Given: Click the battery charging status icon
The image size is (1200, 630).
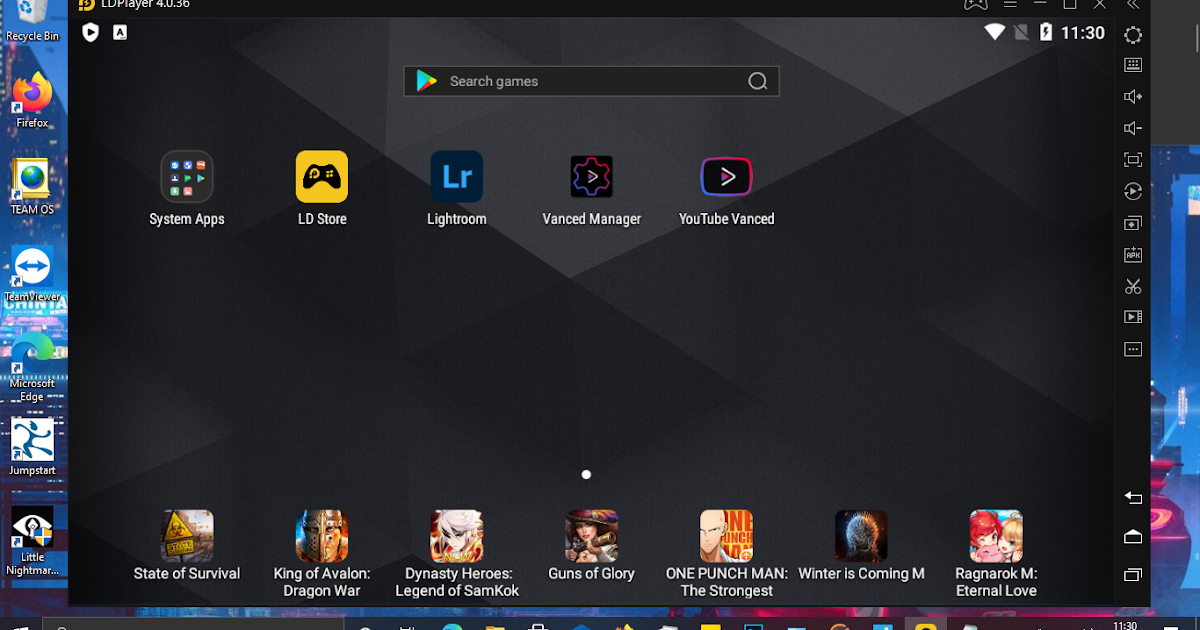Looking at the screenshot, I should pyautogui.click(x=1046, y=32).
